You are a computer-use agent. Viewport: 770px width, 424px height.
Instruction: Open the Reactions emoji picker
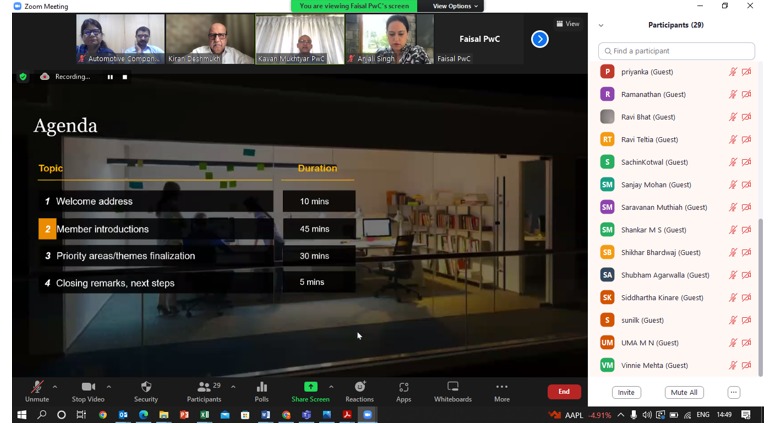(x=359, y=388)
